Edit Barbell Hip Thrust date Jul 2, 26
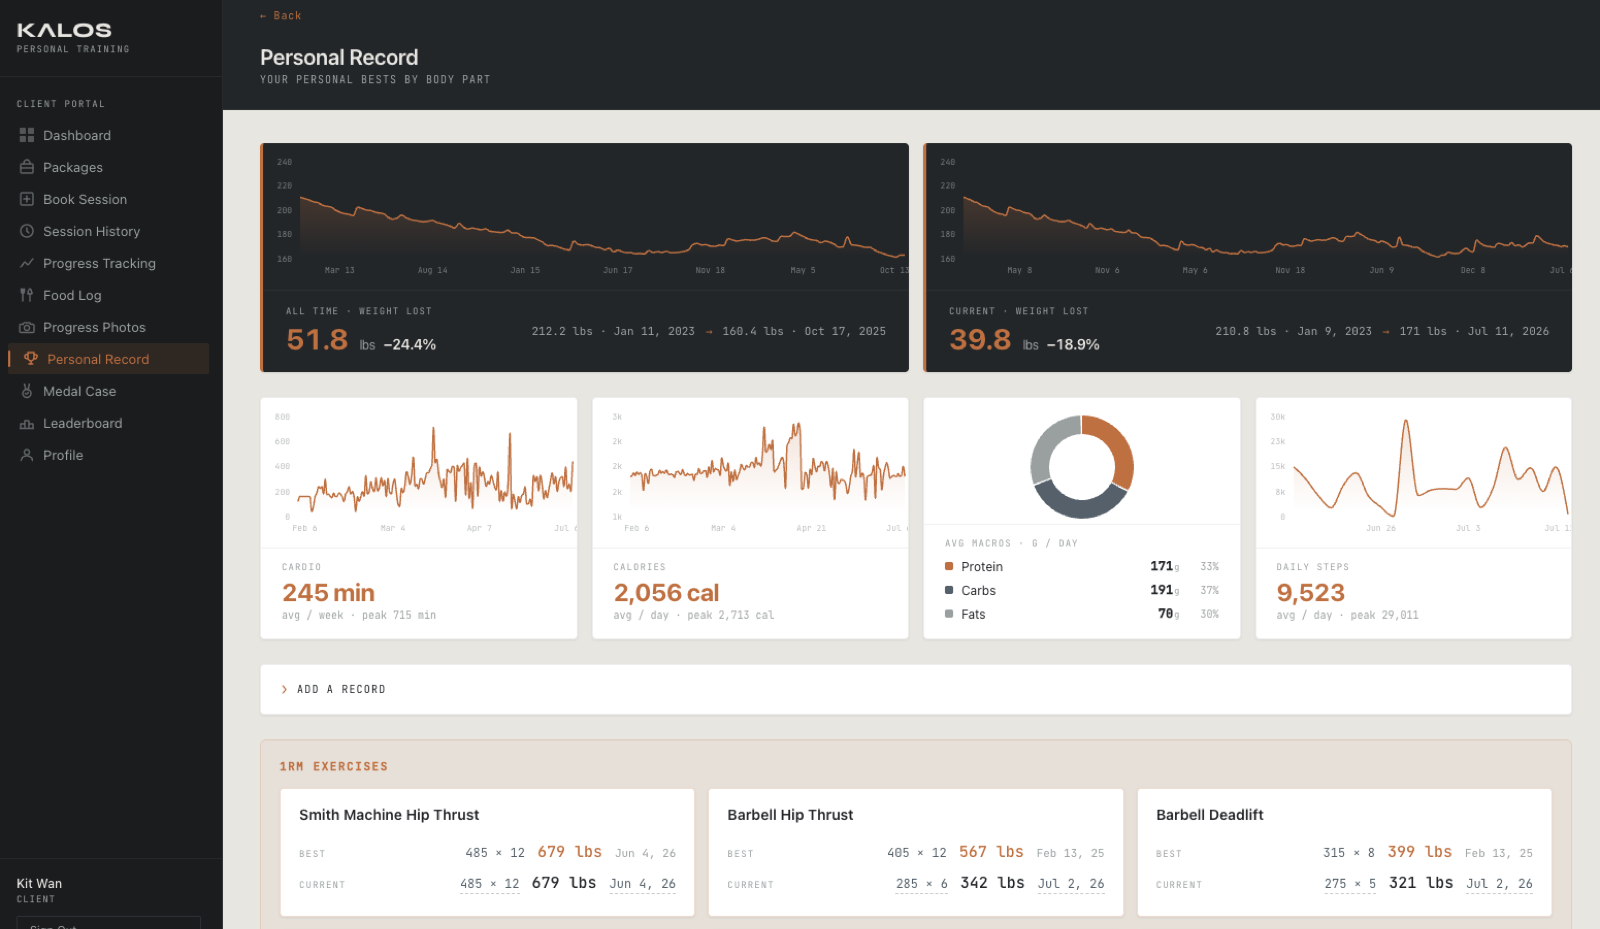This screenshot has width=1600, height=929. [x=1071, y=884]
